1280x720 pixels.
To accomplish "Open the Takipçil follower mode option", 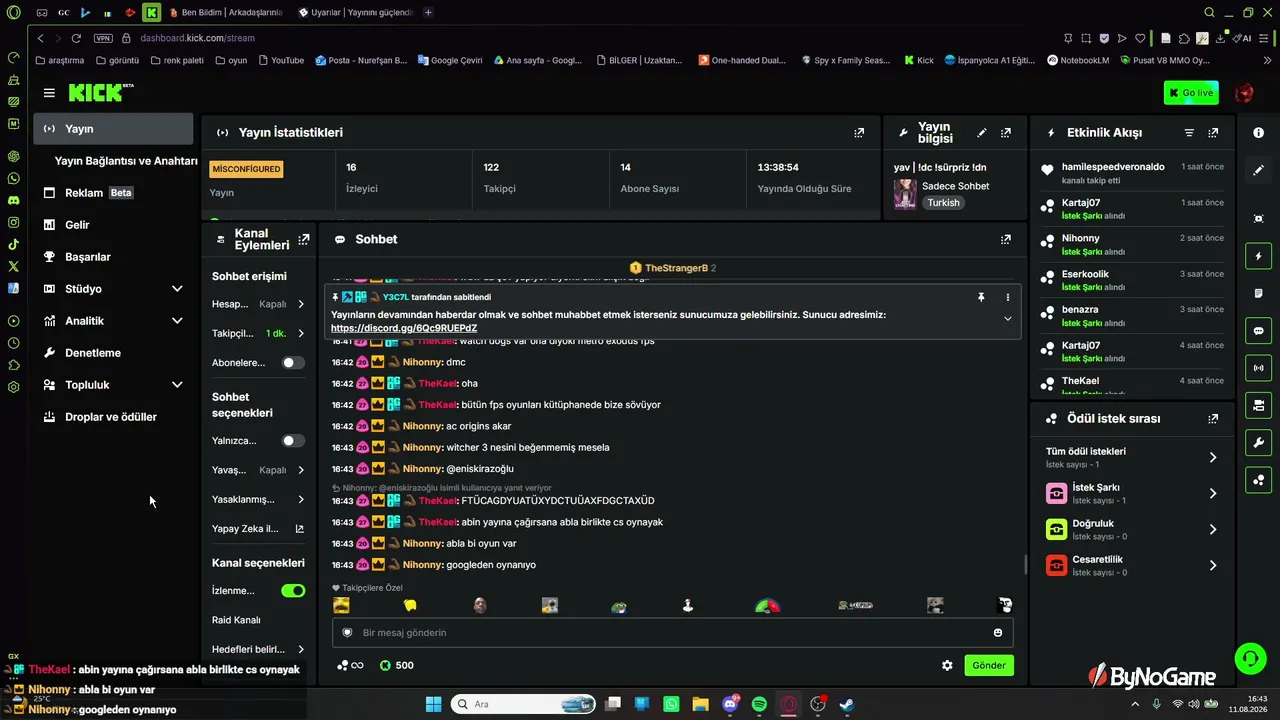I will click(x=258, y=333).
